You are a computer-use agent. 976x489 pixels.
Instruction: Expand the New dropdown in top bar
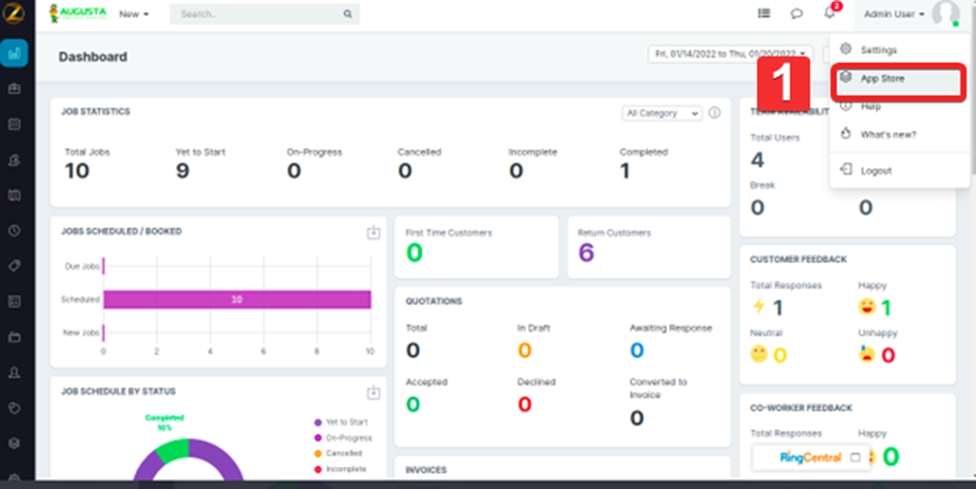tap(133, 14)
